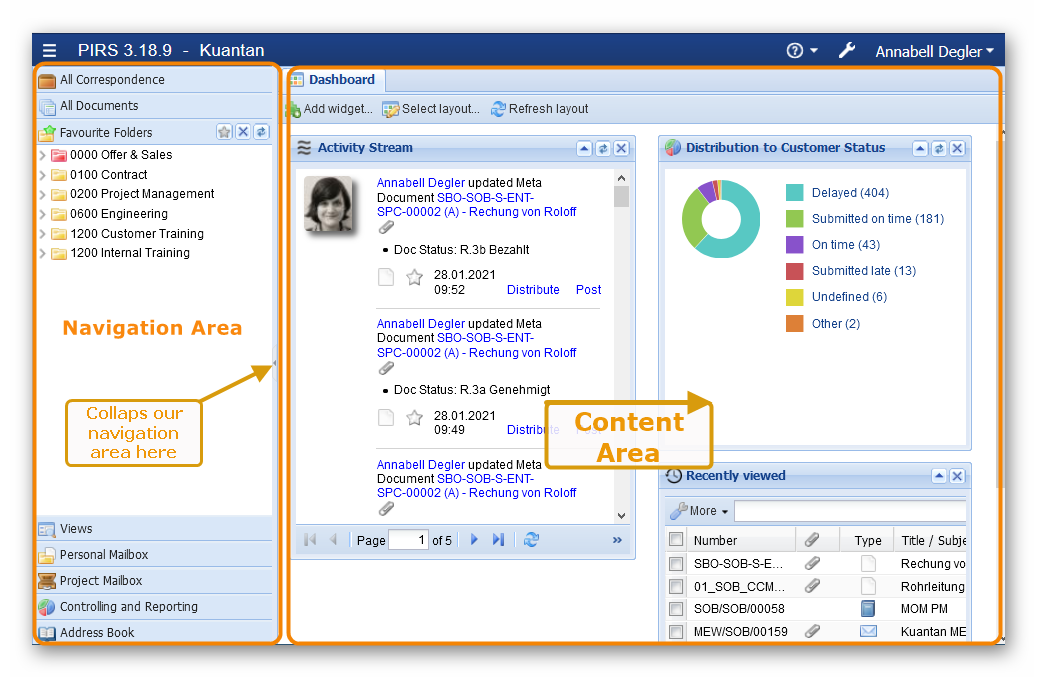Jump to last page of Activity Stream
The image size is (1037, 677).
498,540
